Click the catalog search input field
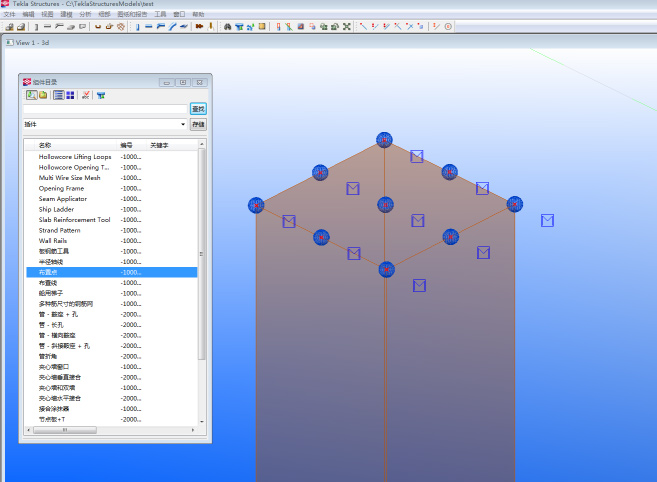Screen dimensions: 657x482 point(105,108)
